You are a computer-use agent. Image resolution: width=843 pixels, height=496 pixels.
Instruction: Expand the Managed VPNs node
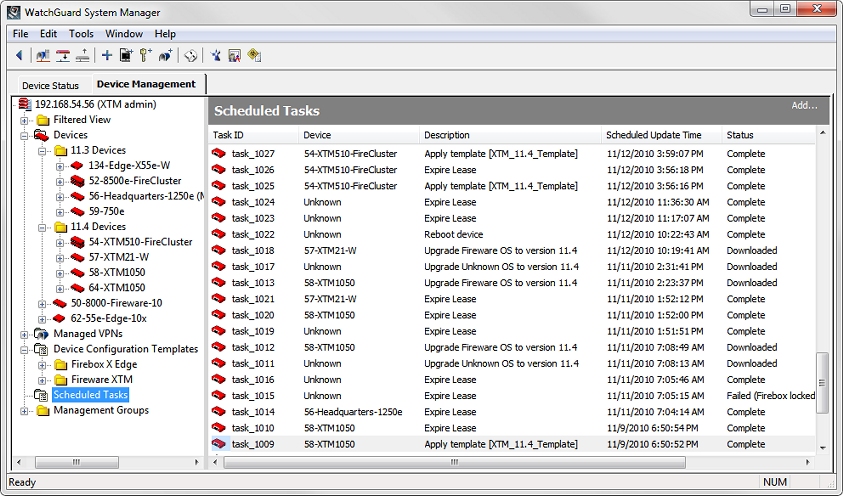(25, 334)
